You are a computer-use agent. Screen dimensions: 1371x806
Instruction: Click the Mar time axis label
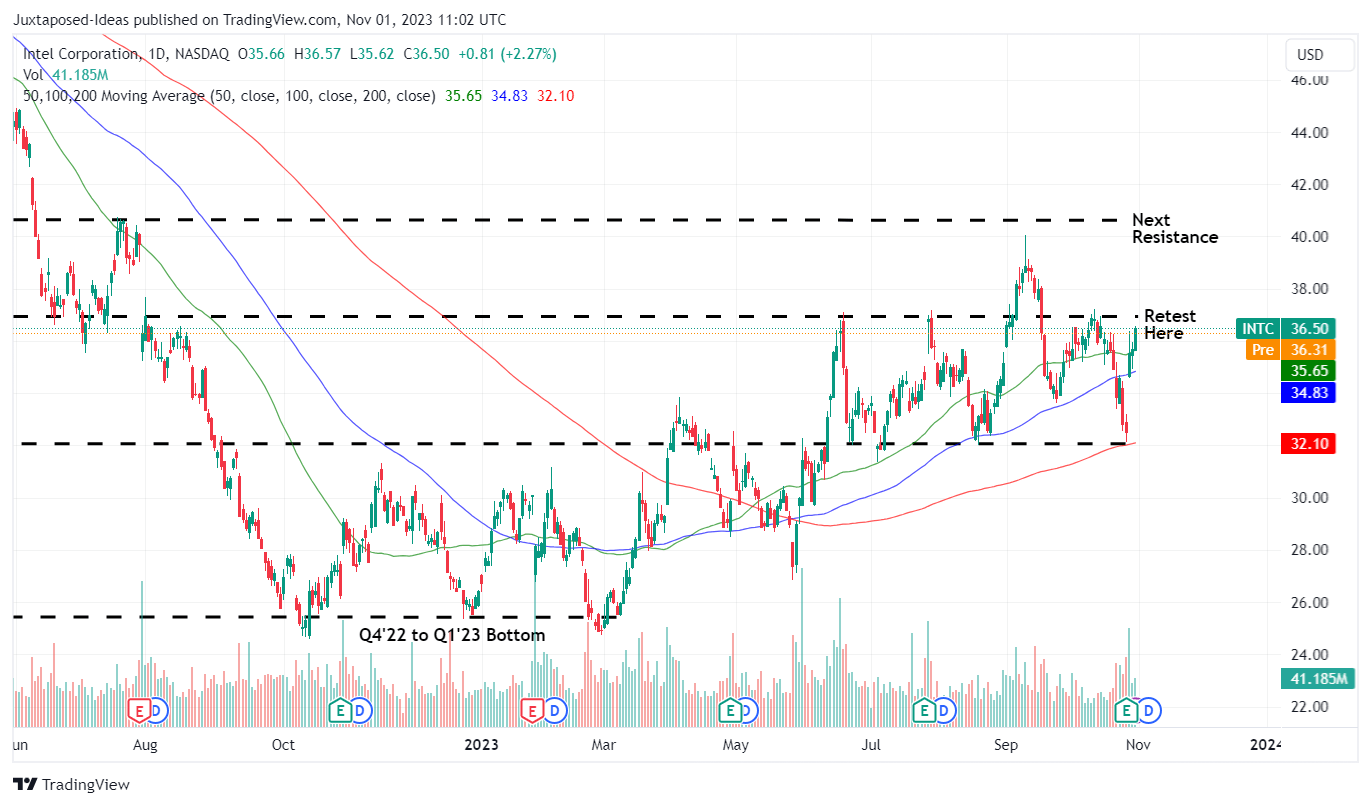click(603, 745)
